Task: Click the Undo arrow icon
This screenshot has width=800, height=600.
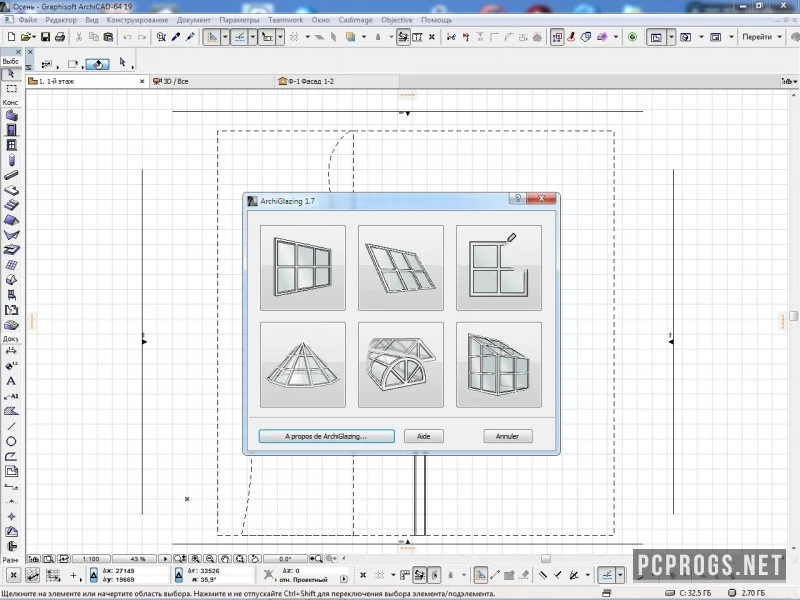Action: [127, 37]
